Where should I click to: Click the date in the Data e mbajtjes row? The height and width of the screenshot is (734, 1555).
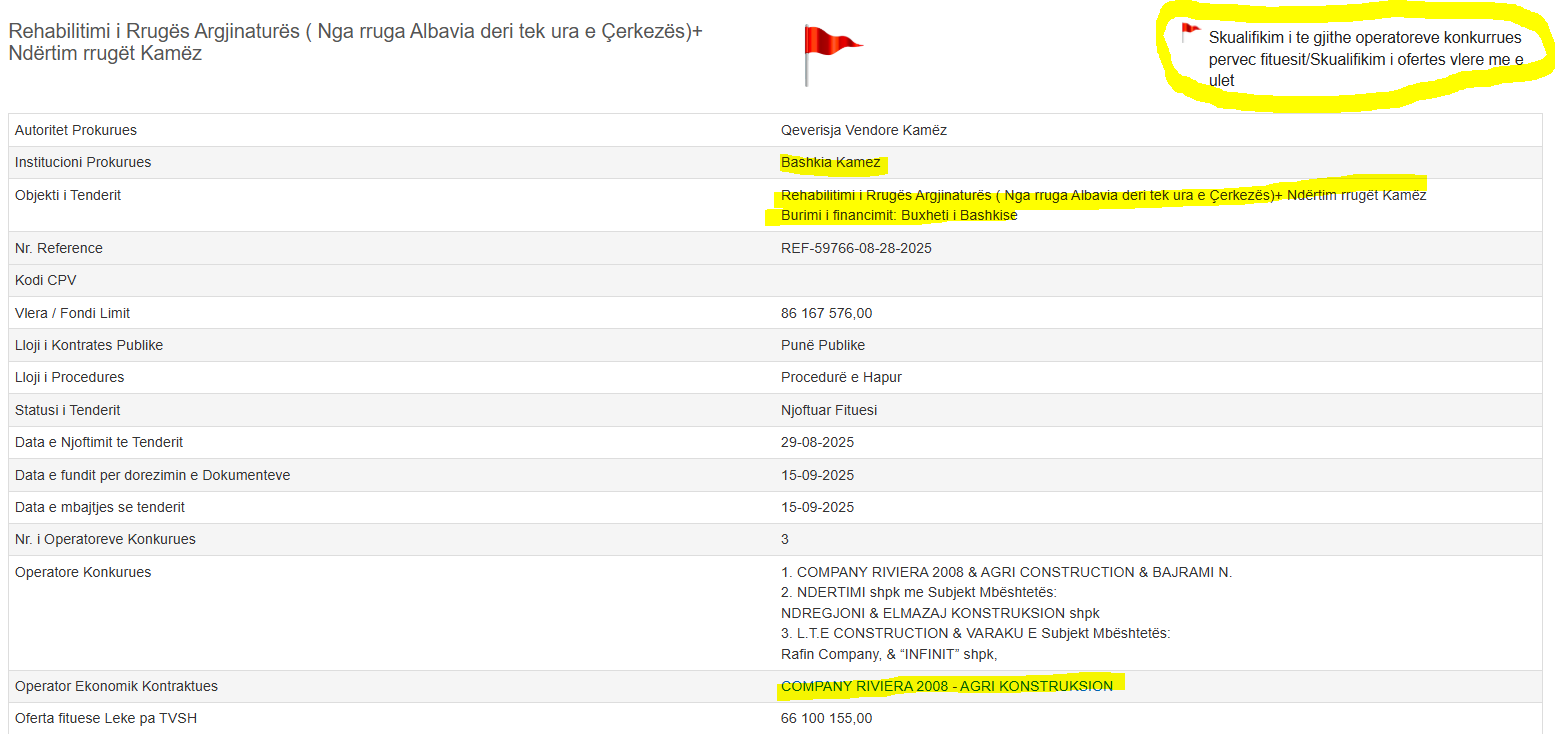tap(817, 508)
